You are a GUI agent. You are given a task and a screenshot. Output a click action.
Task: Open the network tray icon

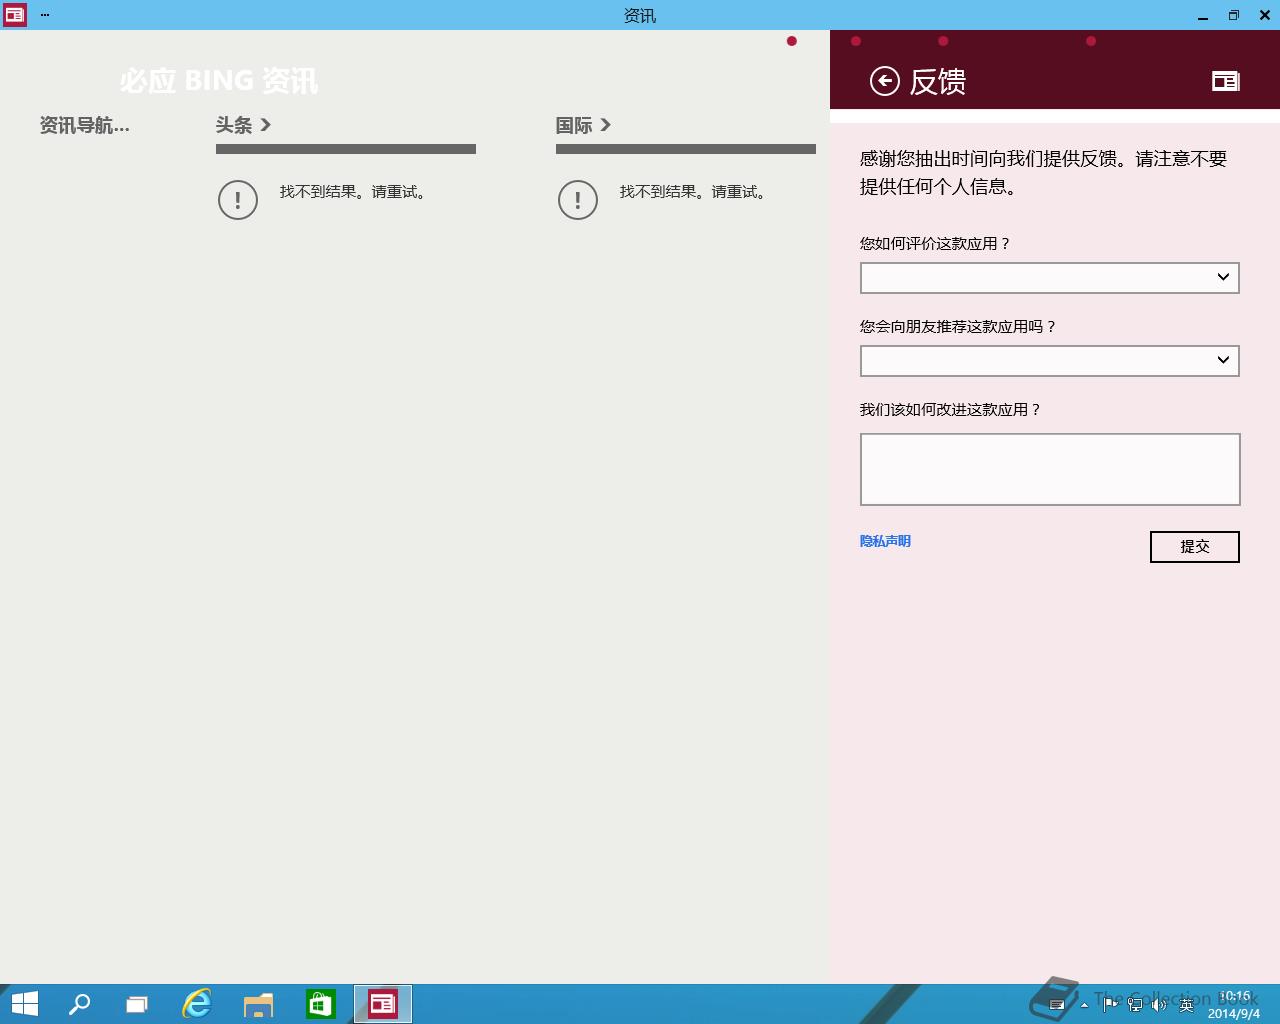point(1135,1005)
